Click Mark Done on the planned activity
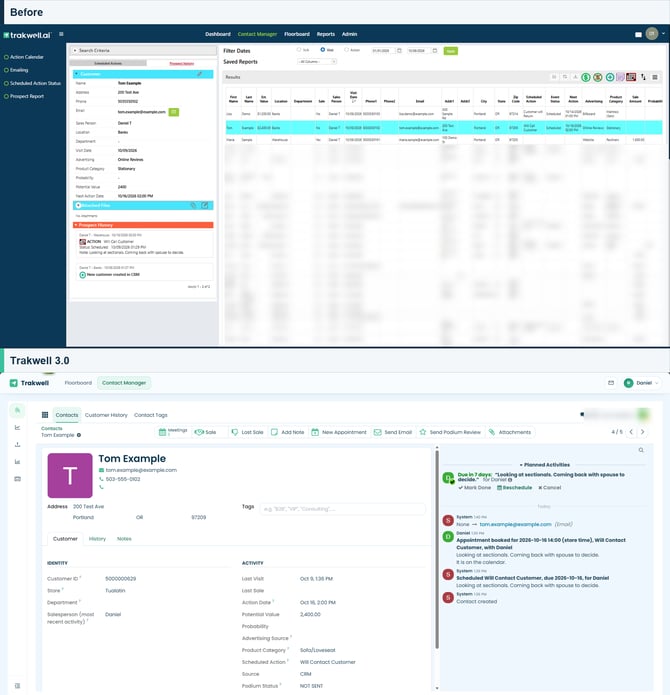The height and width of the screenshot is (695, 670). point(475,488)
